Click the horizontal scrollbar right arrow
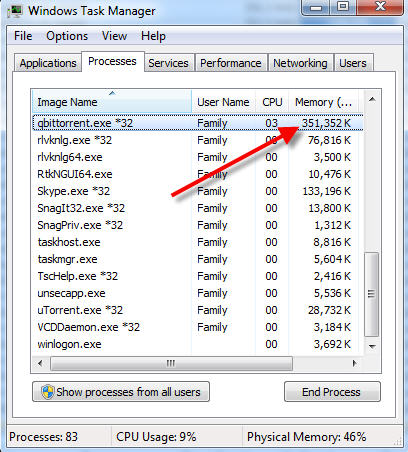This screenshot has height=452, width=408. [x=354, y=363]
